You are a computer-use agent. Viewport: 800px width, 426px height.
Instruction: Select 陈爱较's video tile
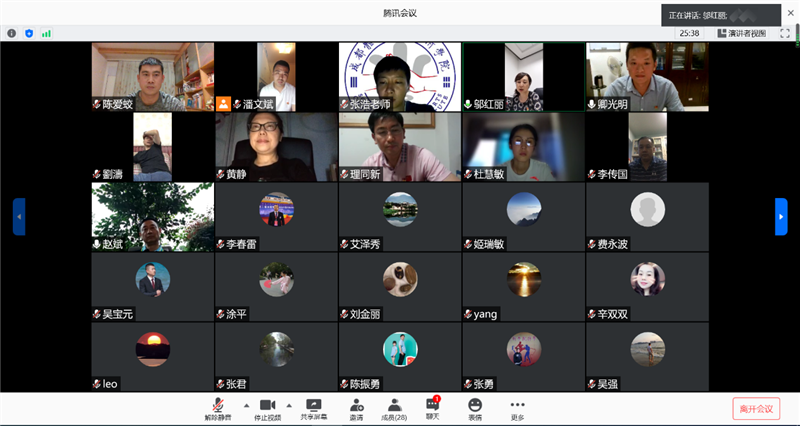click(152, 76)
